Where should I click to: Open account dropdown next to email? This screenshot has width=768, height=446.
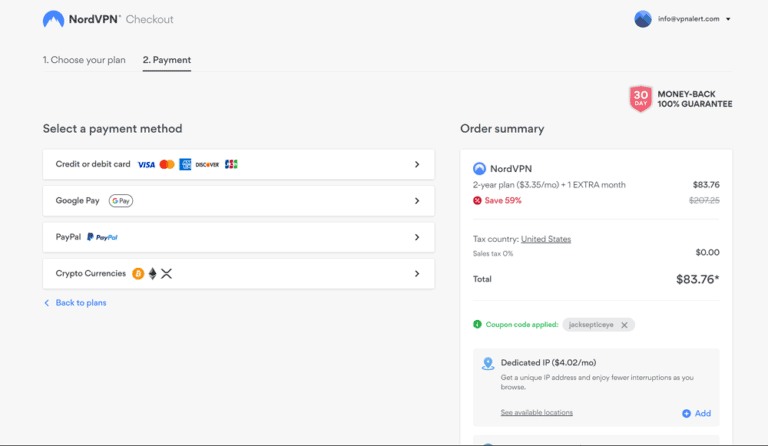[x=728, y=19]
